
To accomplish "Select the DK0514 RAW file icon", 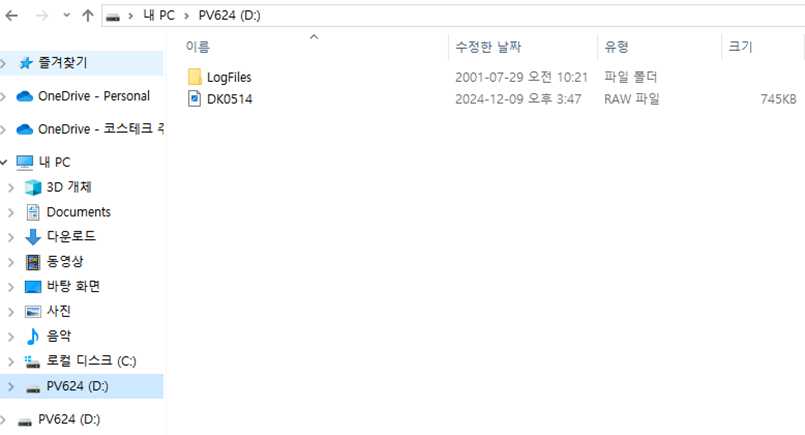I will tap(195, 99).
